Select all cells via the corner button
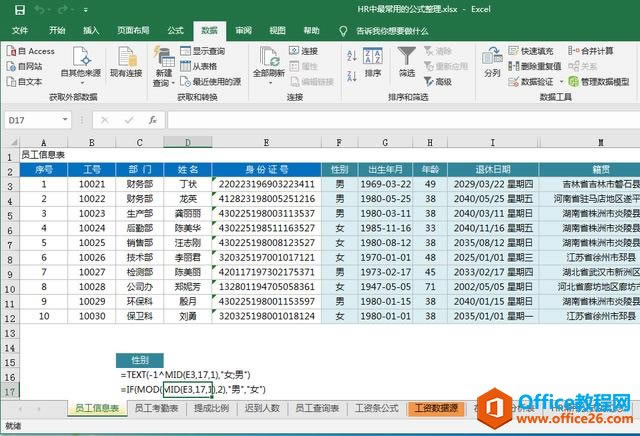 click(x=13, y=142)
